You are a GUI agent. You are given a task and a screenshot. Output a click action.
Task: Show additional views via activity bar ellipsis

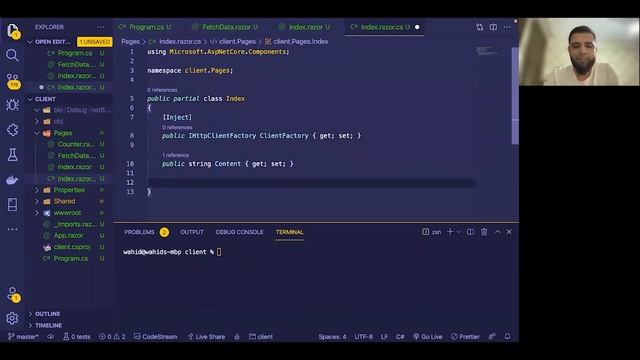12,229
